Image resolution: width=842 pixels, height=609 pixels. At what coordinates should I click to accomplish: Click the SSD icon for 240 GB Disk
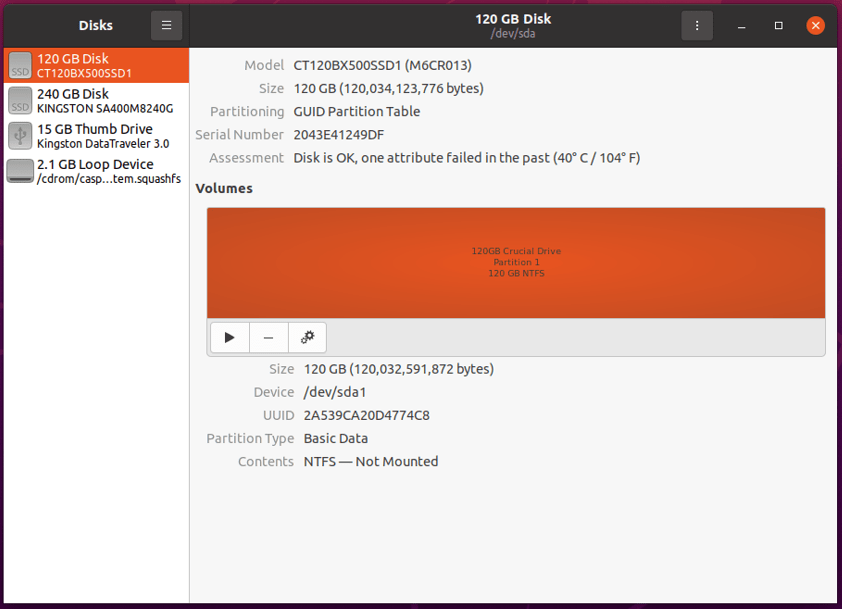(x=20, y=101)
